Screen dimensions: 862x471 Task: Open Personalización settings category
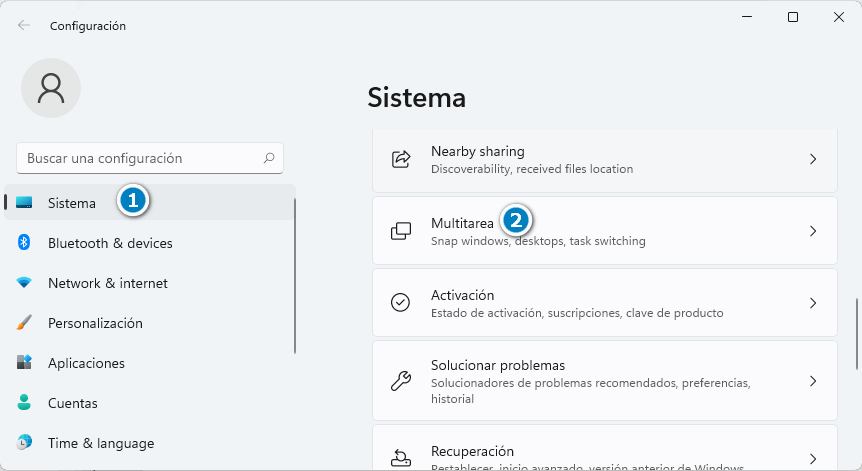point(150,323)
